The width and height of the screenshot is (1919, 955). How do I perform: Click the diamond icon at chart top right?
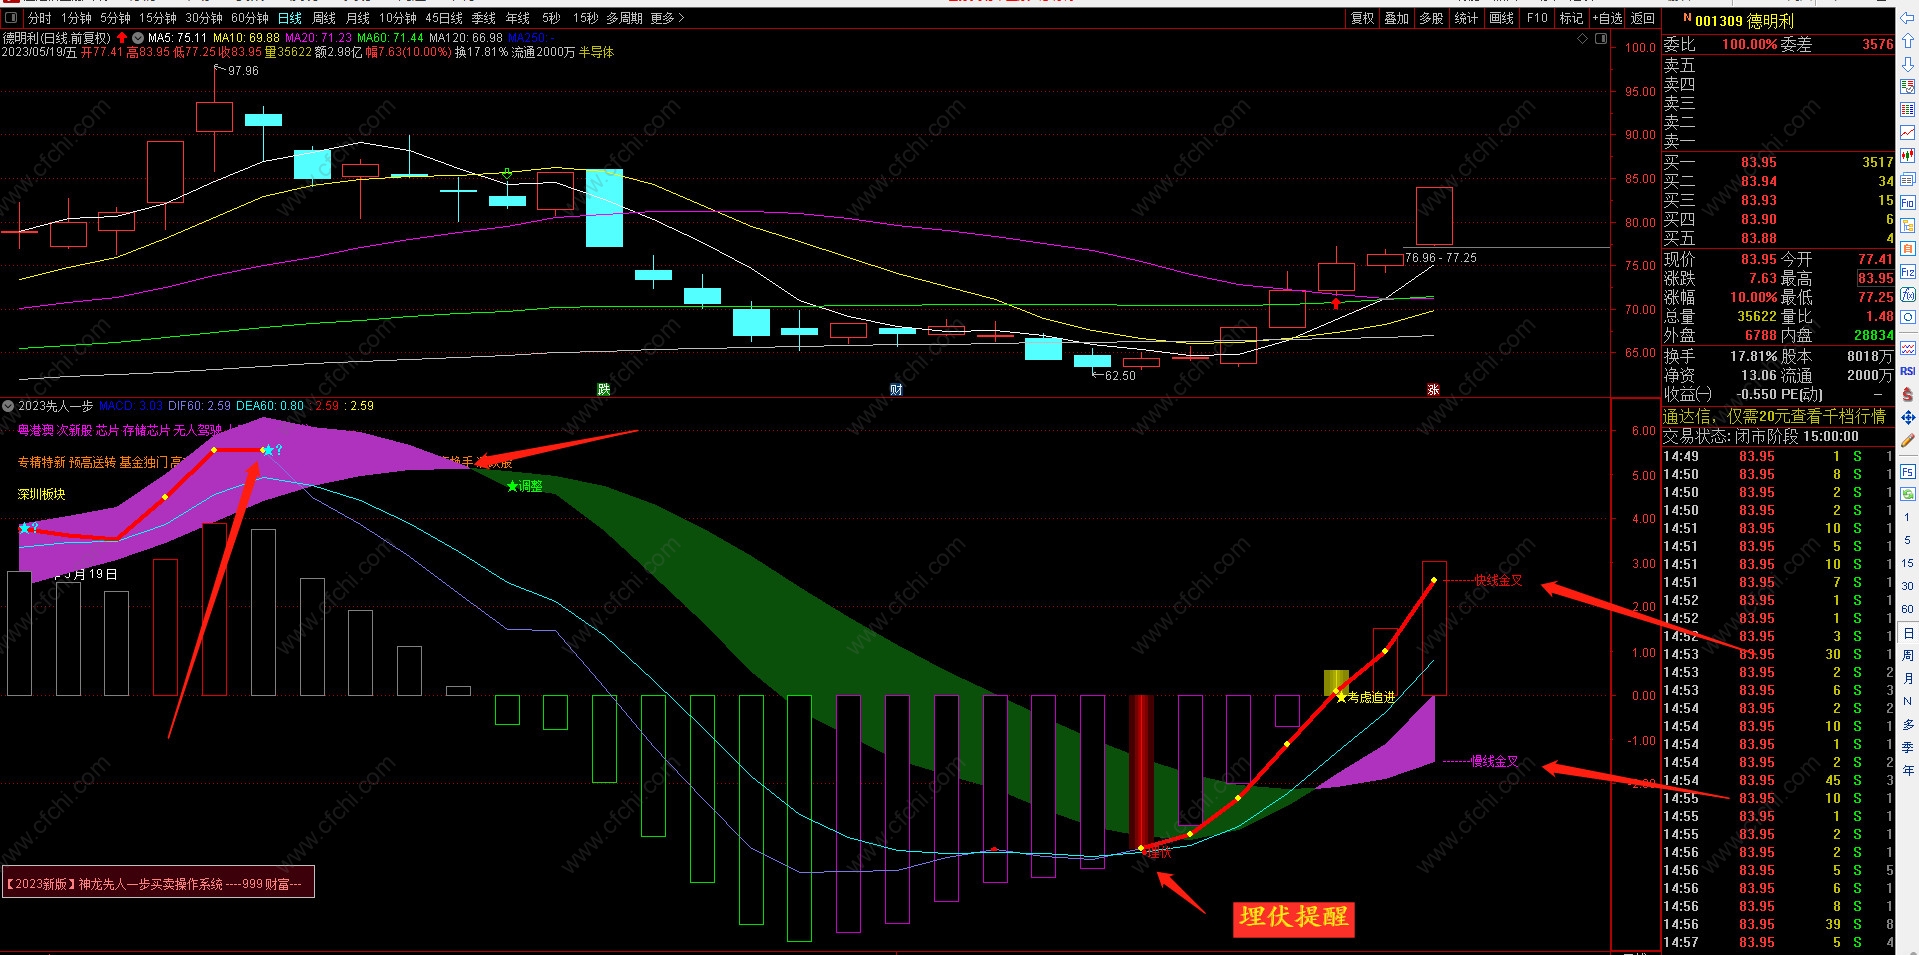click(x=1582, y=38)
